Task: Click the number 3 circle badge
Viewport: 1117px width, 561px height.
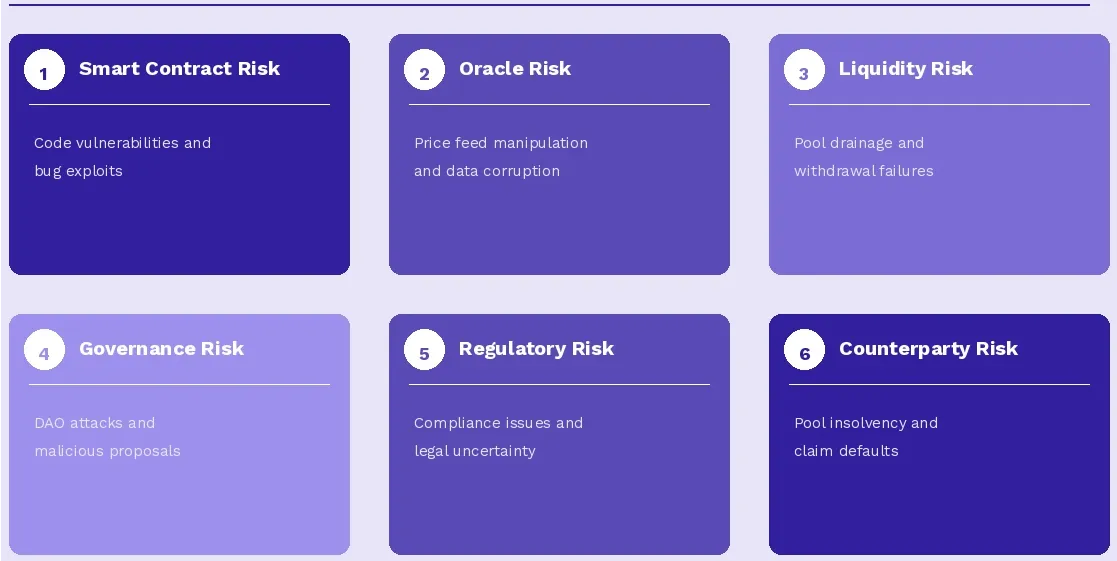Action: [804, 70]
